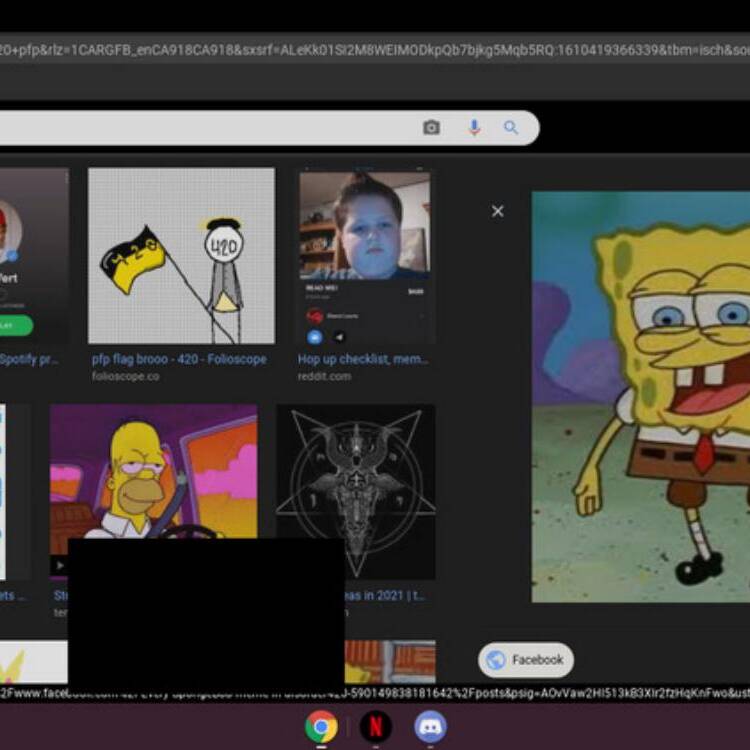750x750 pixels.
Task: Launch Netflix from the shelf
Action: tap(375, 727)
